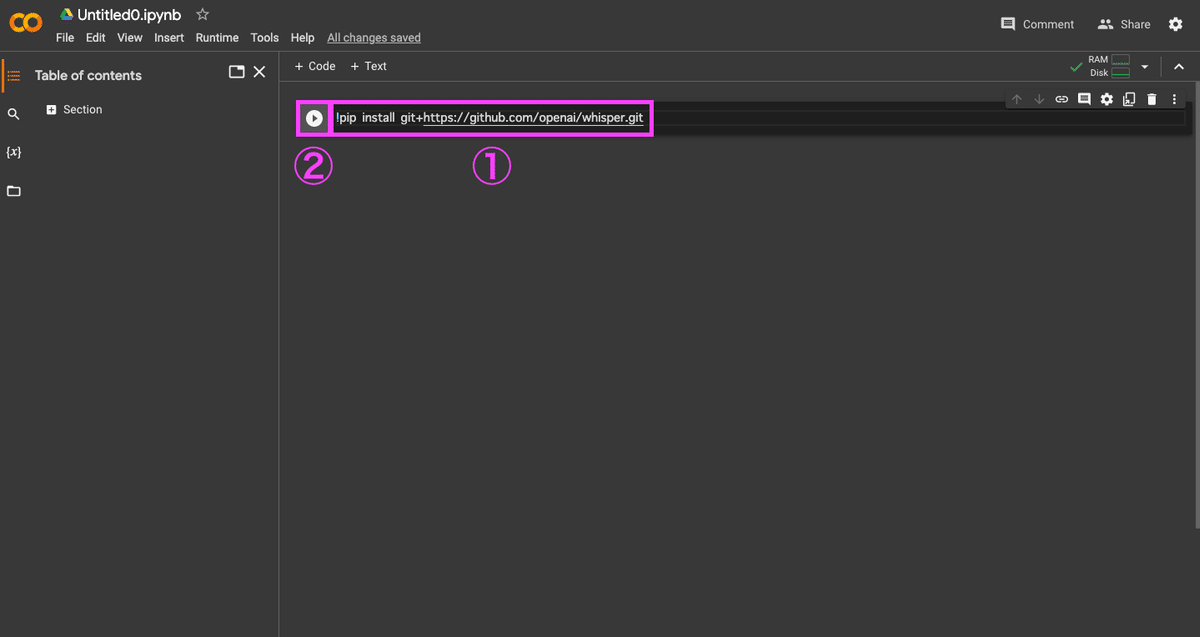The height and width of the screenshot is (637, 1200).
Task: Copy link to the cell
Action: pyautogui.click(x=1062, y=99)
